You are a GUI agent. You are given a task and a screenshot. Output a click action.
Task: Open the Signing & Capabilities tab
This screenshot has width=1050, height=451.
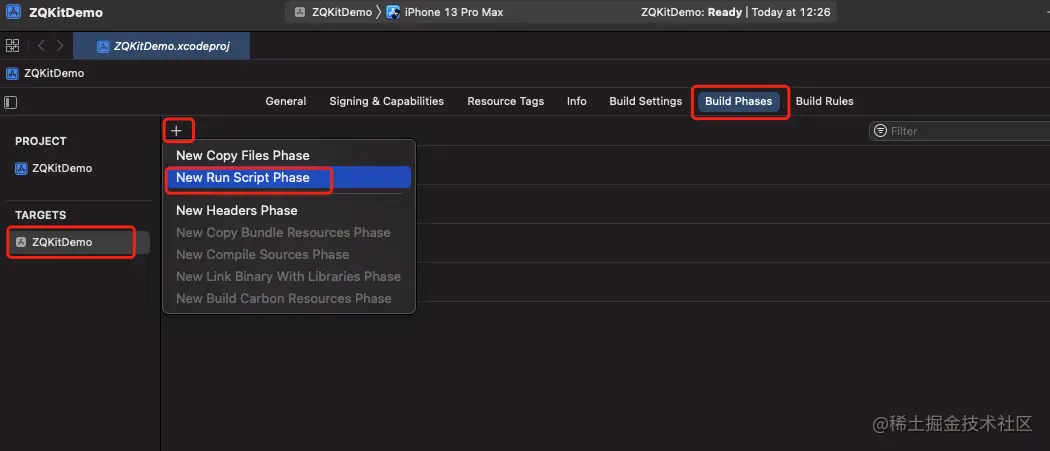point(386,101)
